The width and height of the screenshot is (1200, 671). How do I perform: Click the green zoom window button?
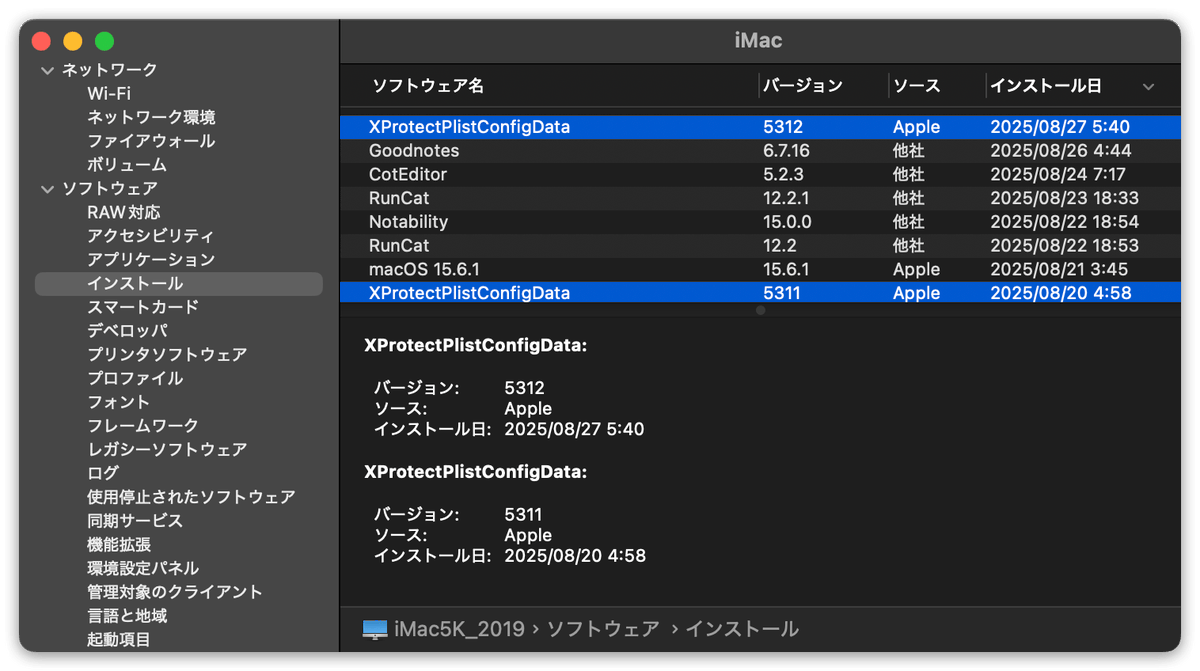point(104,41)
